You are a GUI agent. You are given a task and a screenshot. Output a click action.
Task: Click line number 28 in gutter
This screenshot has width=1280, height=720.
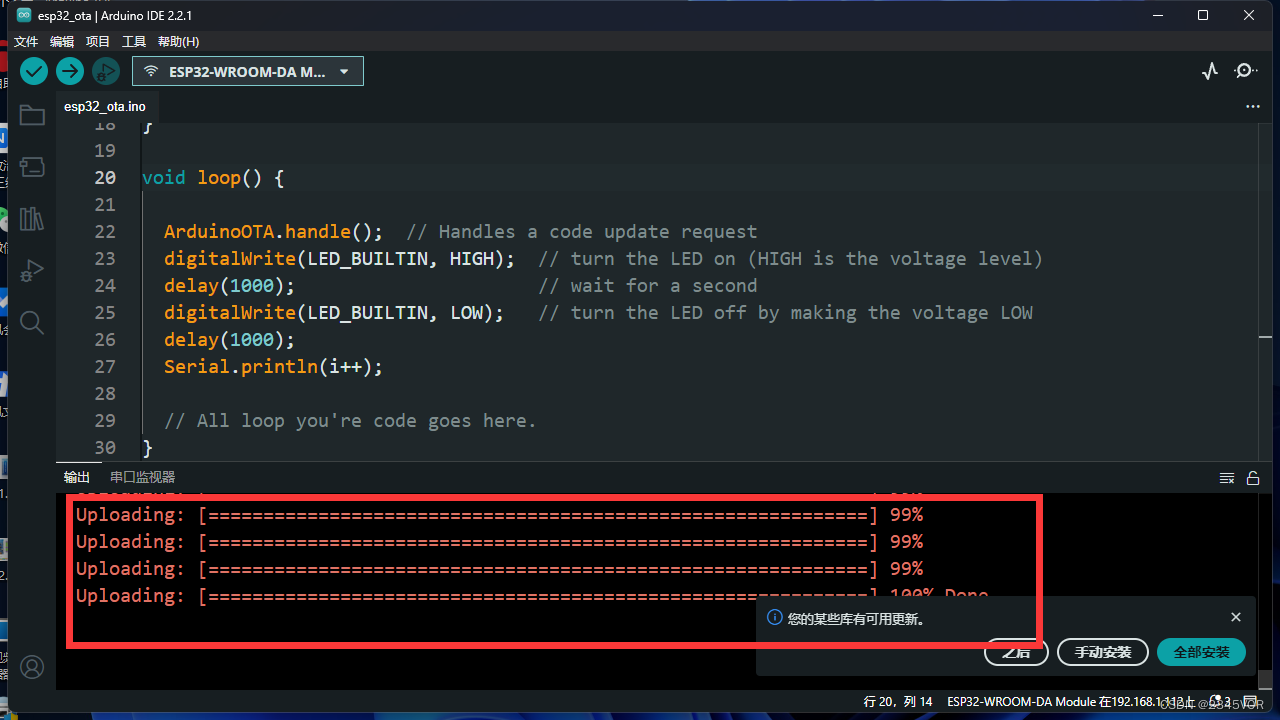(x=105, y=394)
